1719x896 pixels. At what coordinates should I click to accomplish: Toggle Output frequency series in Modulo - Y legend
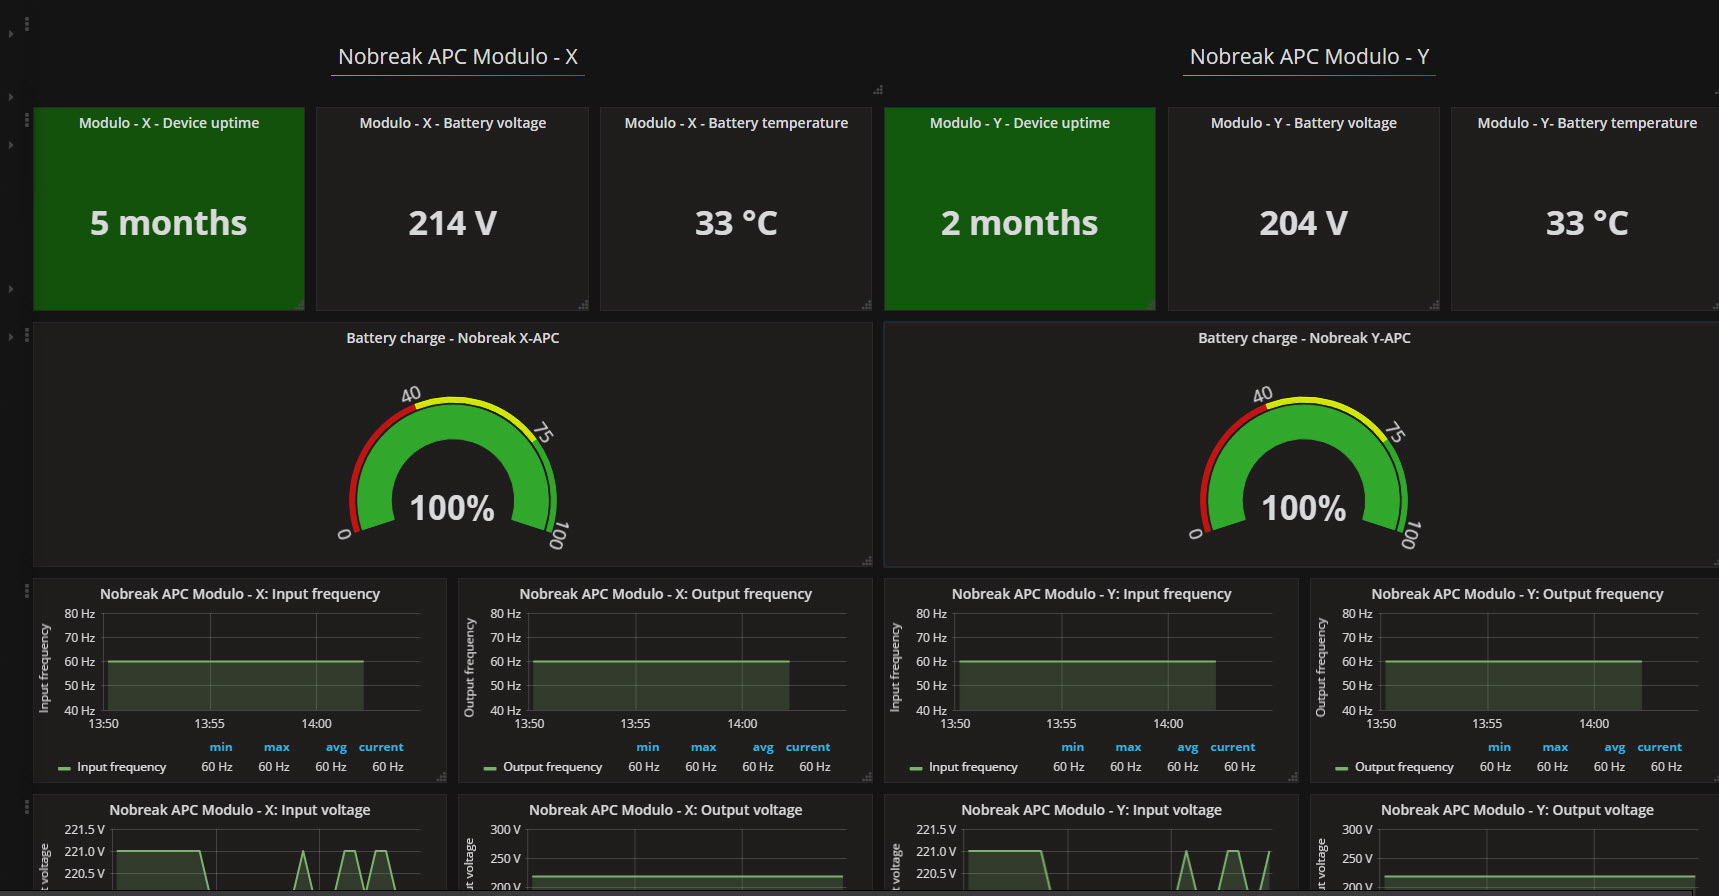(x=1404, y=767)
